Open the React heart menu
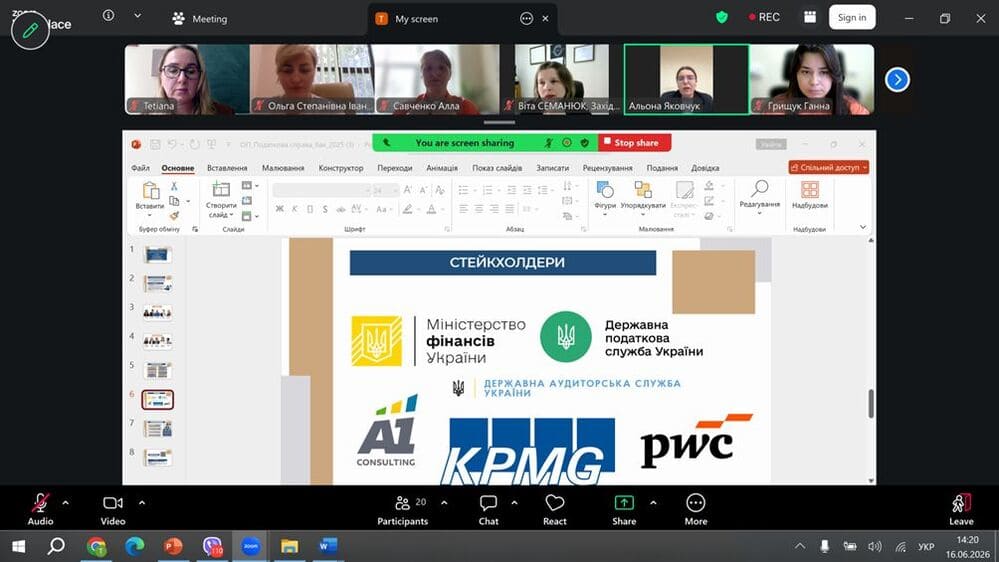The width and height of the screenshot is (999, 562). tap(555, 510)
